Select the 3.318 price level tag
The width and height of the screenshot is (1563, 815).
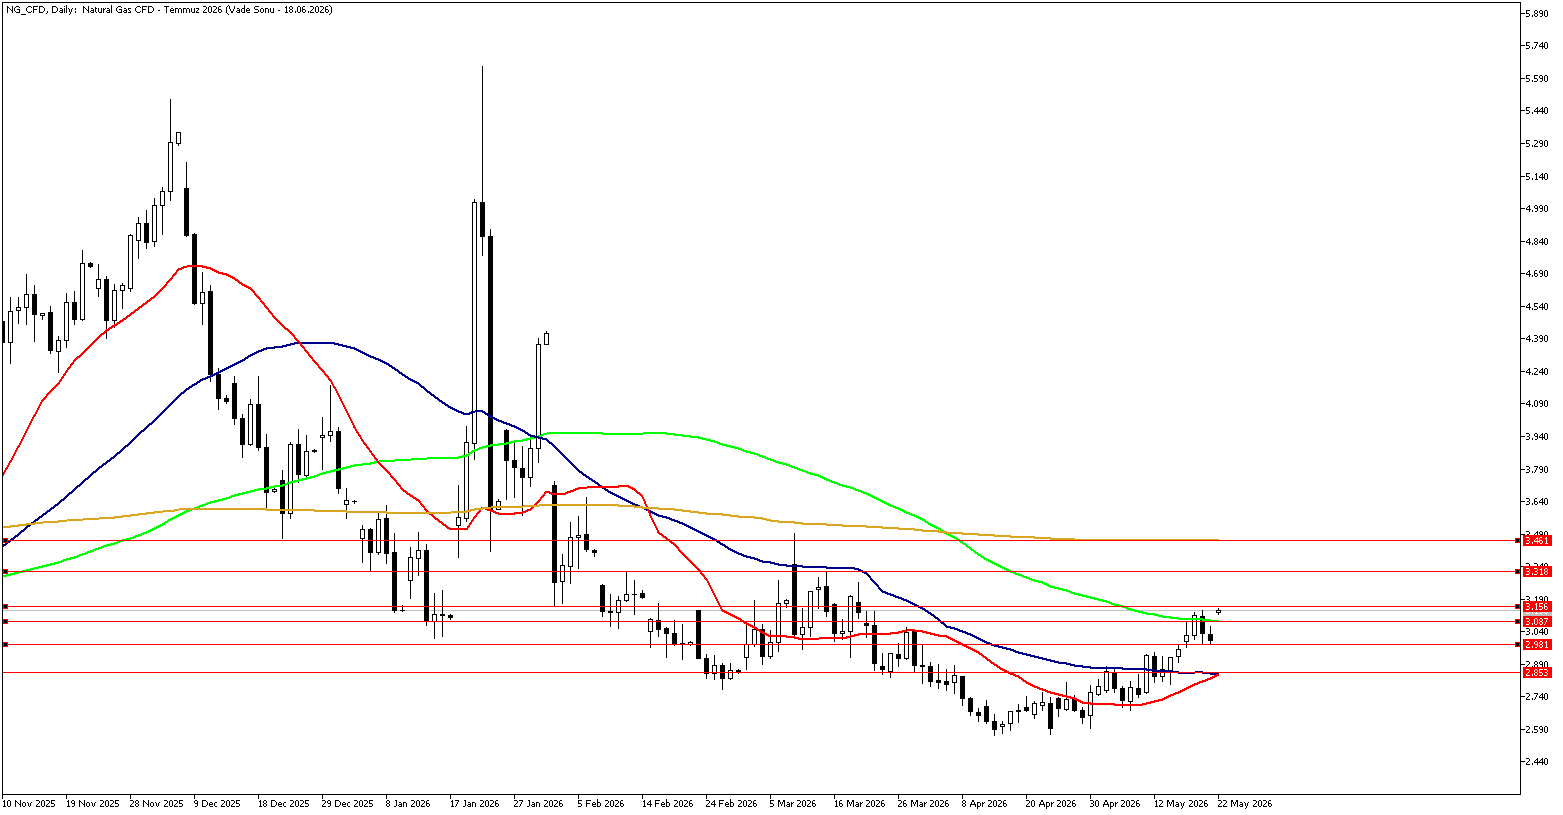(x=1537, y=571)
